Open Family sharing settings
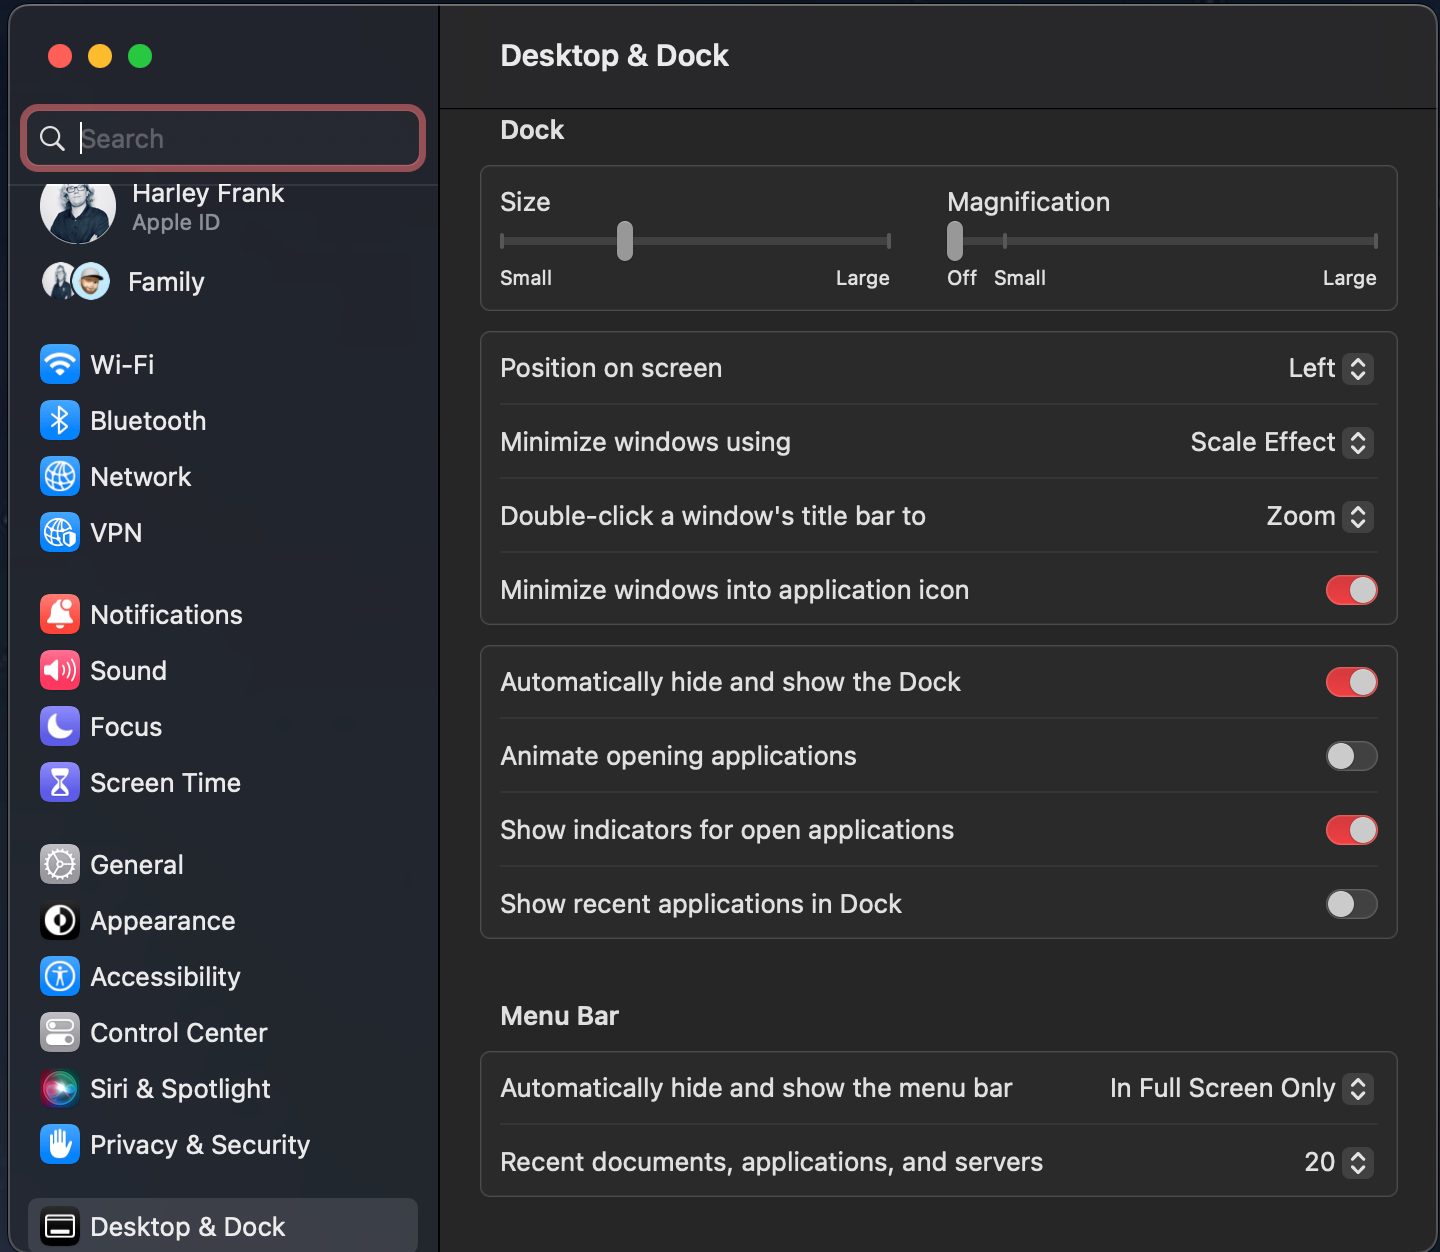The height and width of the screenshot is (1252, 1440). pyautogui.click(x=165, y=282)
